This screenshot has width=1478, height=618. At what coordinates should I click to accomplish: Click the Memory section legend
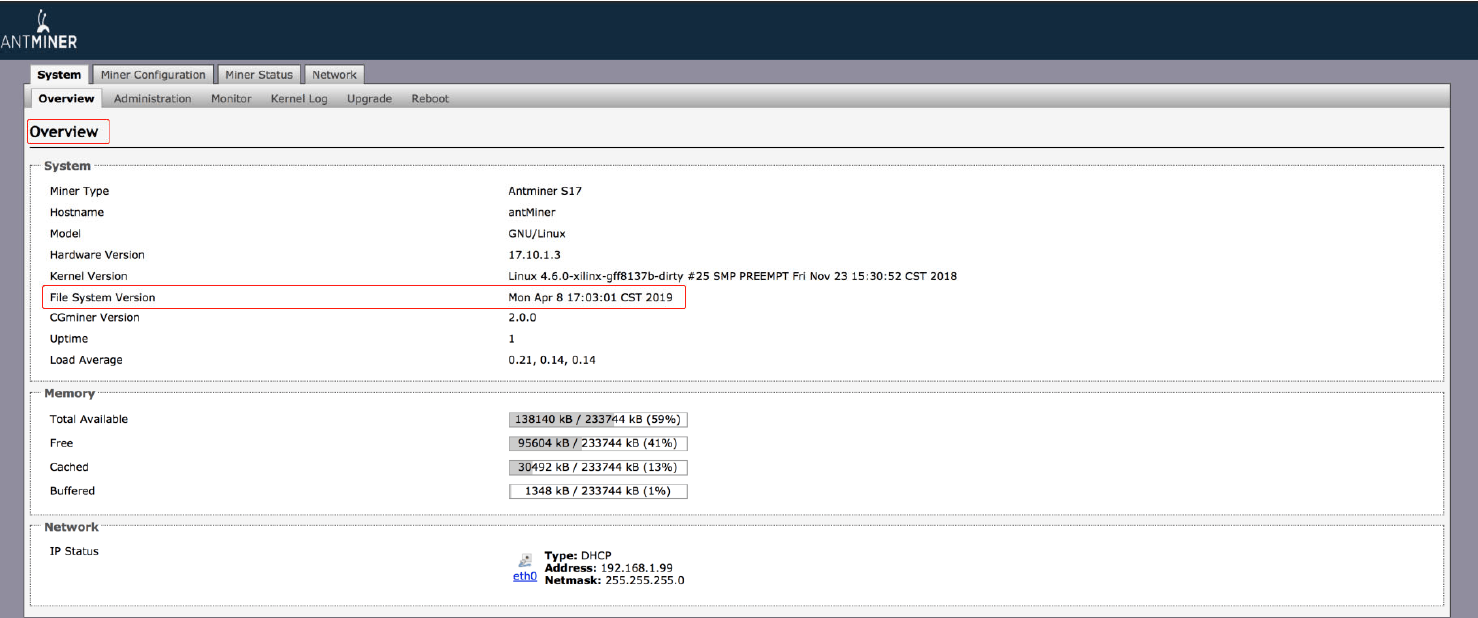(x=69, y=394)
